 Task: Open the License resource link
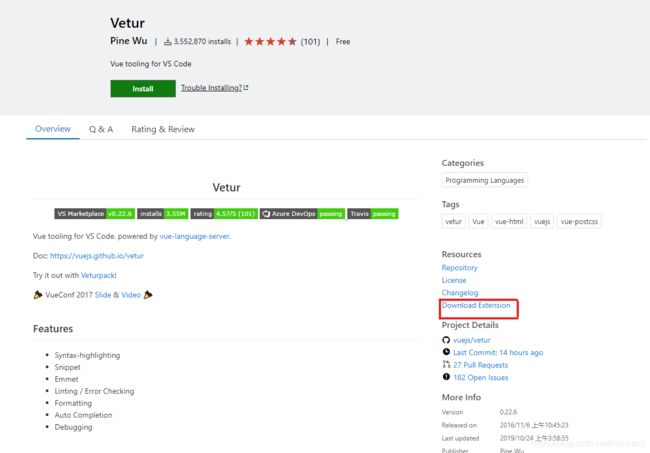[454, 280]
